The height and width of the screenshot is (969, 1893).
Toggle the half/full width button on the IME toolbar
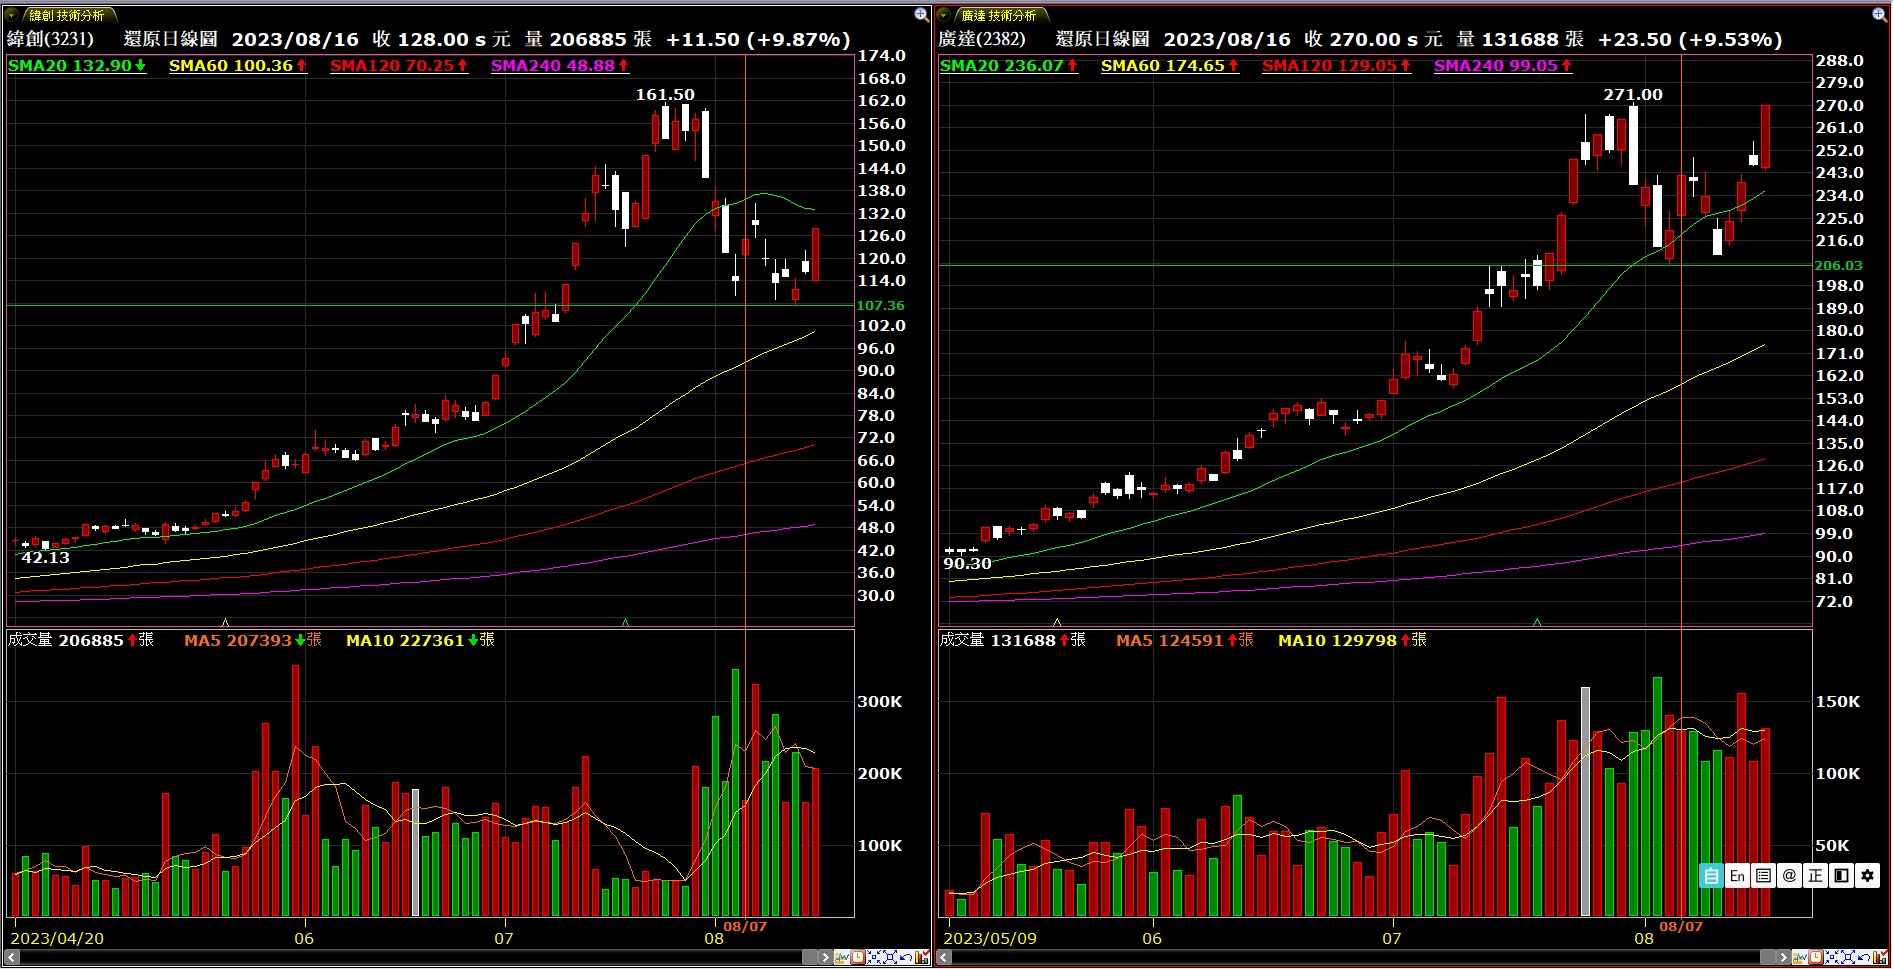[1841, 876]
